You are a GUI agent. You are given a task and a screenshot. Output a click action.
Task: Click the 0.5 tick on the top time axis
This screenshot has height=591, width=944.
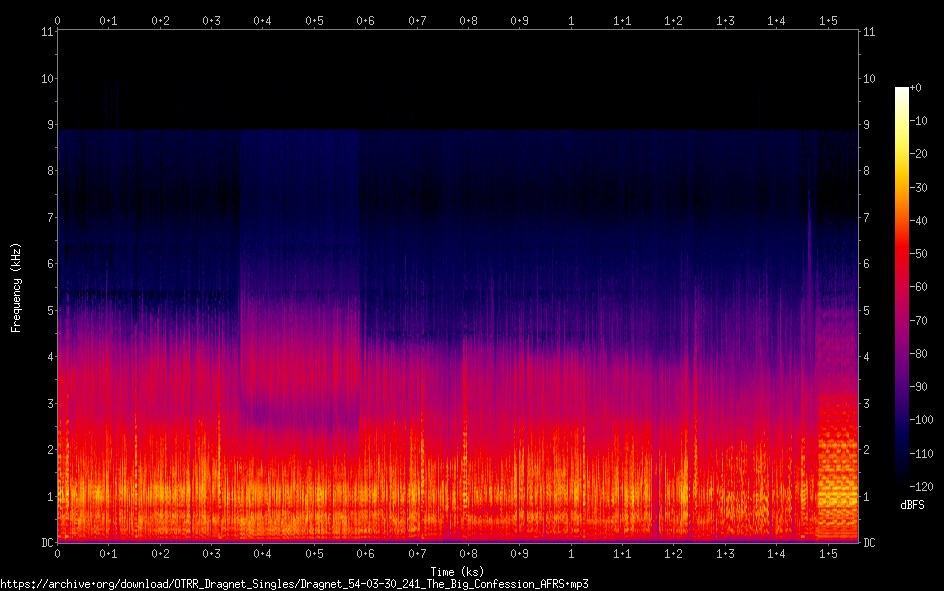[314, 20]
